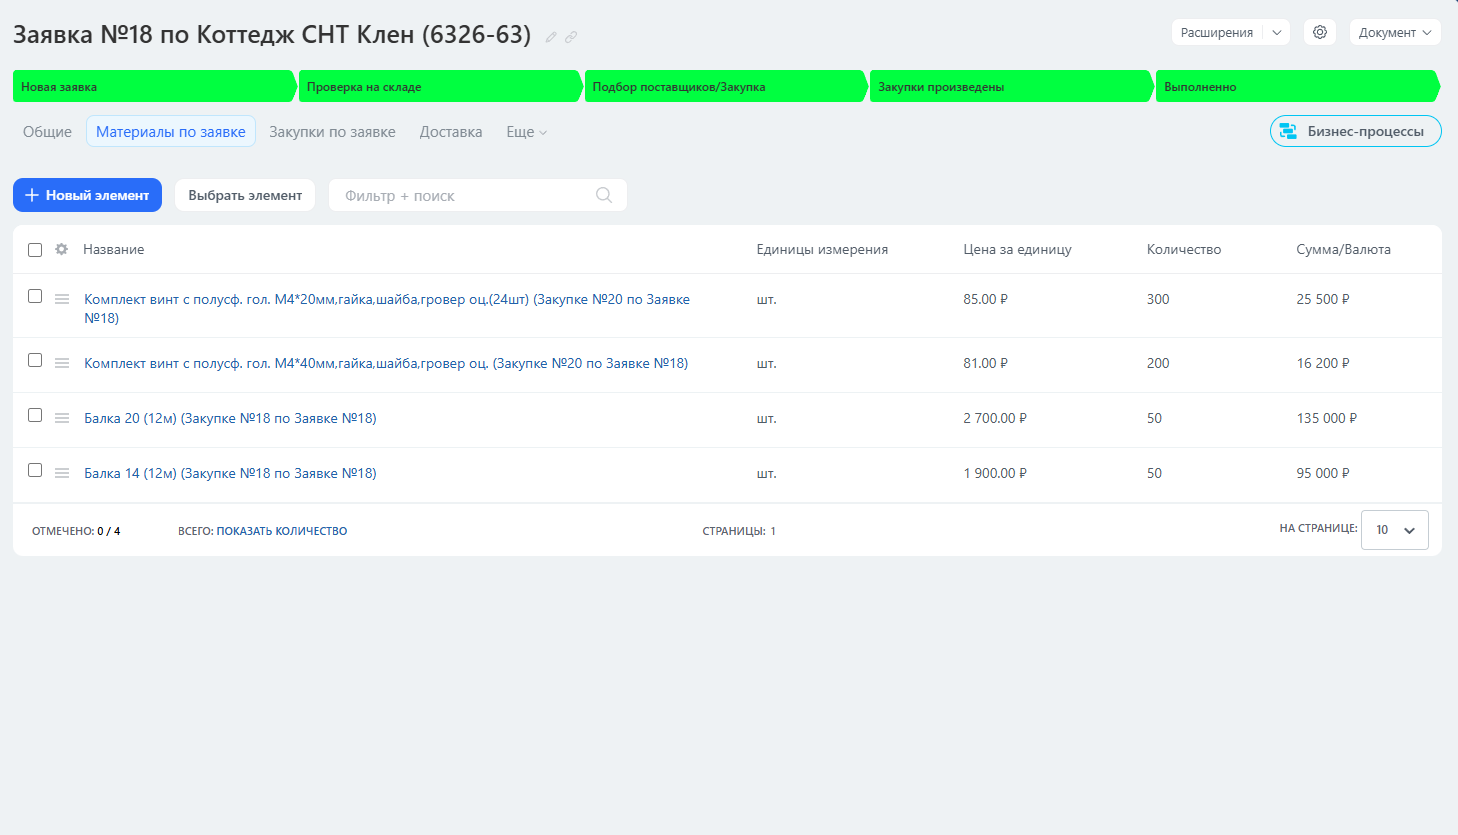
Task: Open settings via top-right gear icon
Action: (x=1320, y=32)
